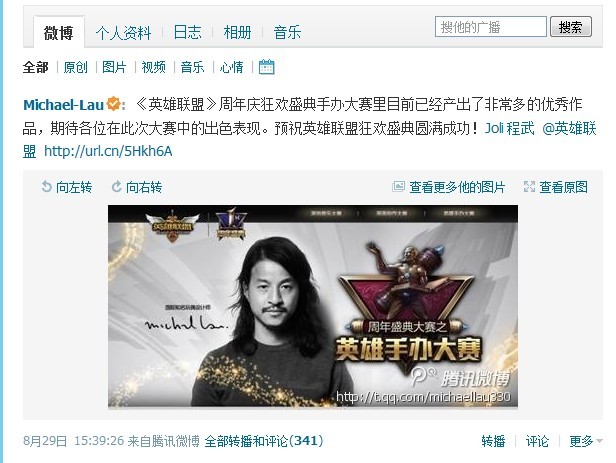Filter posts by 心情
This screenshot has width=616, height=463.
[231, 67]
